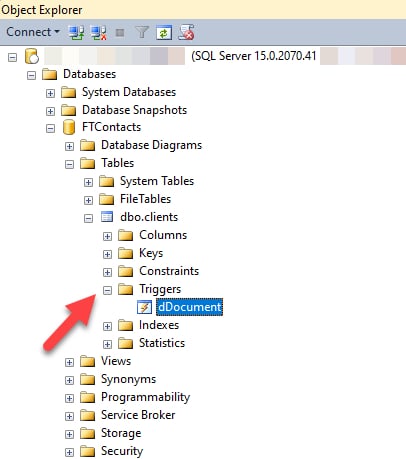Image resolution: width=406 pixels, height=459 pixels.
Task: Expand the Service Broker node
Action: click(69, 416)
